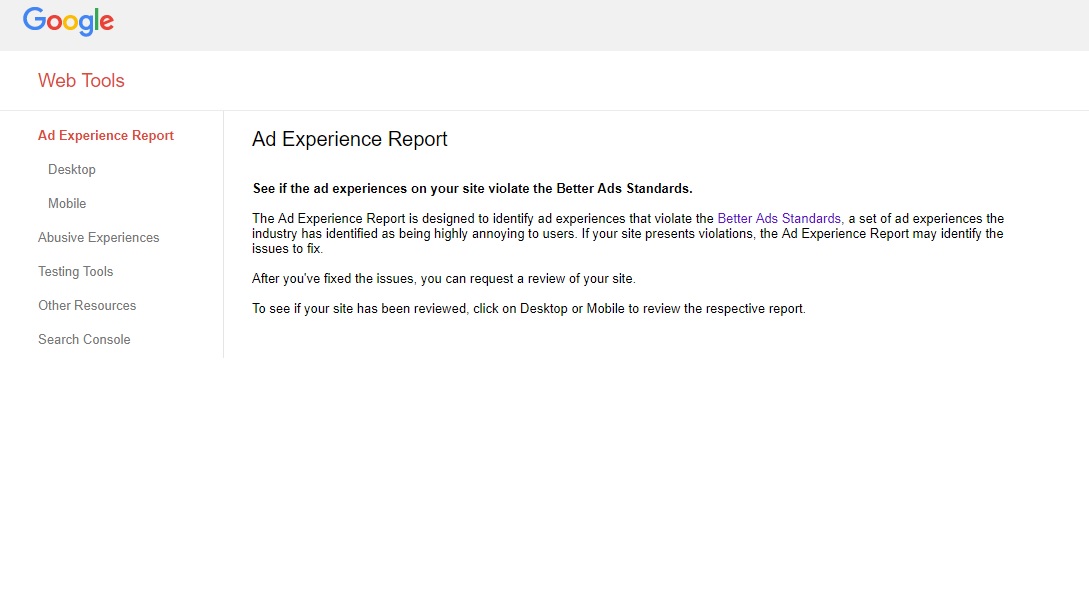The height and width of the screenshot is (607, 1089).
Task: Go to Abusive Experiences section
Action: (98, 238)
